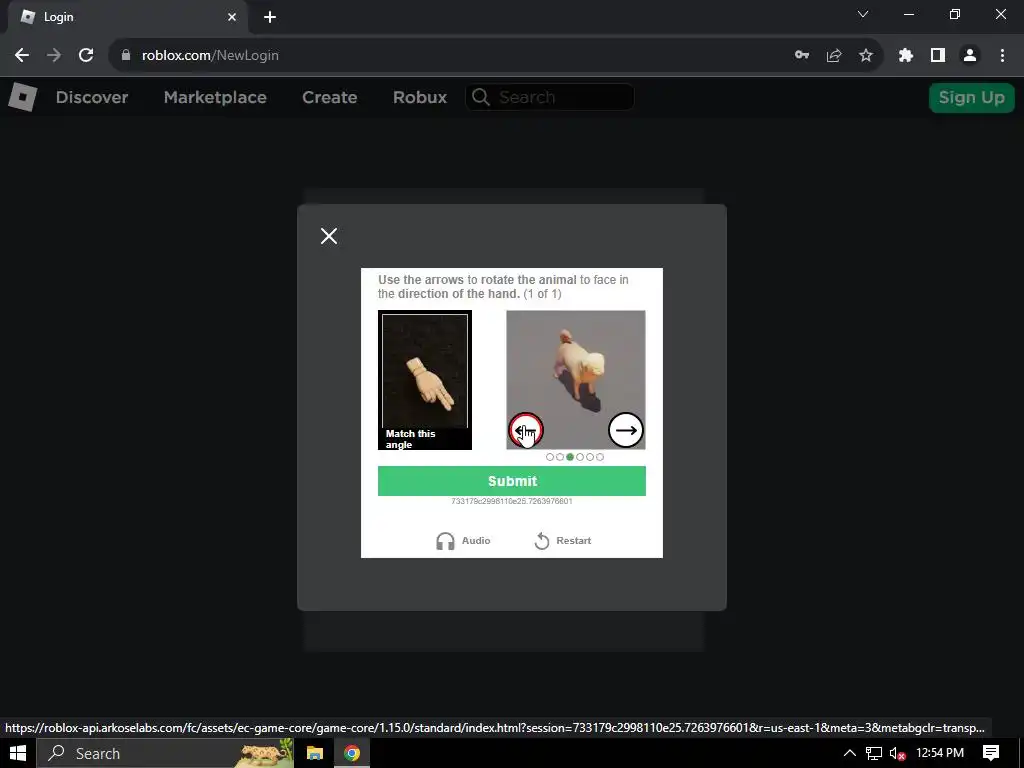Click the rotating animal image
Screen dimensions: 1024x768
click(576, 379)
